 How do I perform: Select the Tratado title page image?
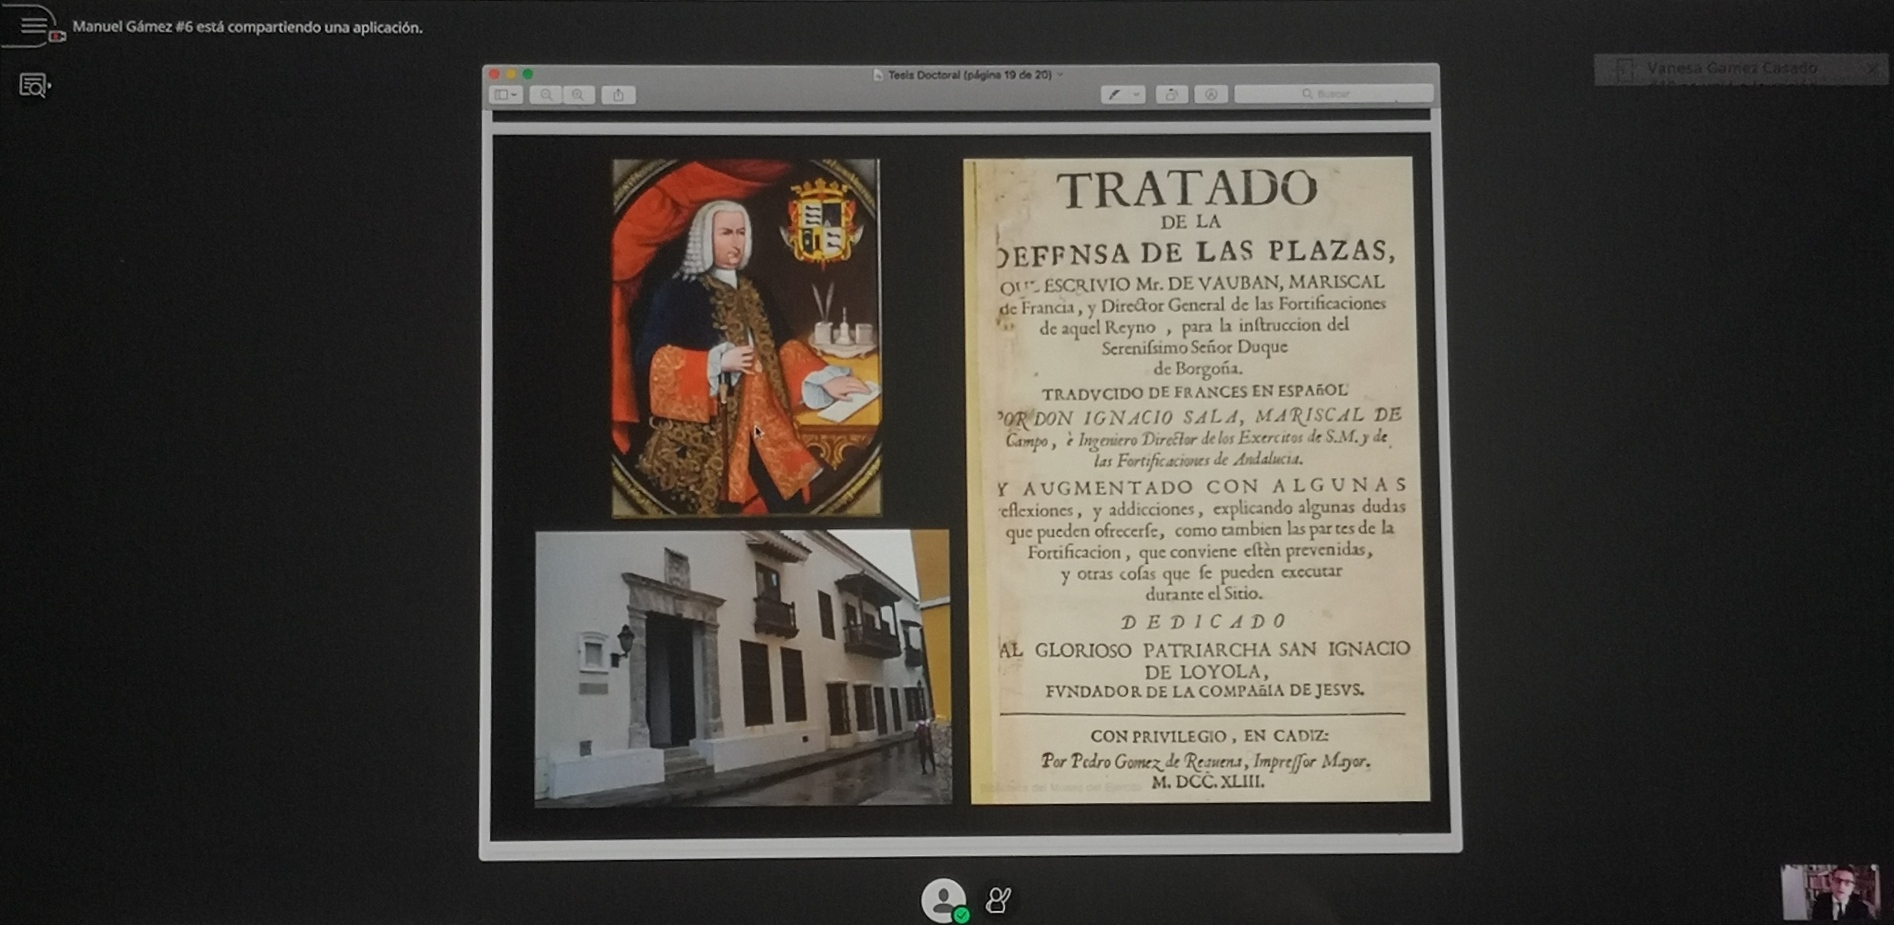pos(1197,479)
